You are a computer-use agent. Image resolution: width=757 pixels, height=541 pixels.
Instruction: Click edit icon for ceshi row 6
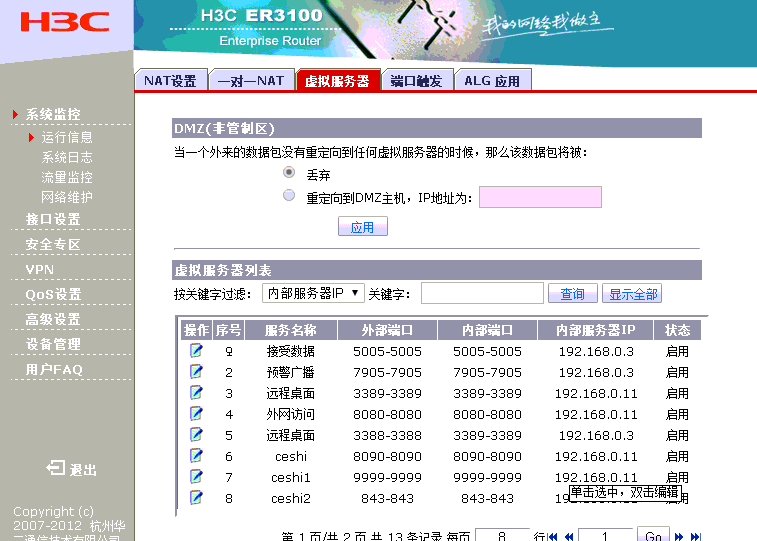click(196, 456)
